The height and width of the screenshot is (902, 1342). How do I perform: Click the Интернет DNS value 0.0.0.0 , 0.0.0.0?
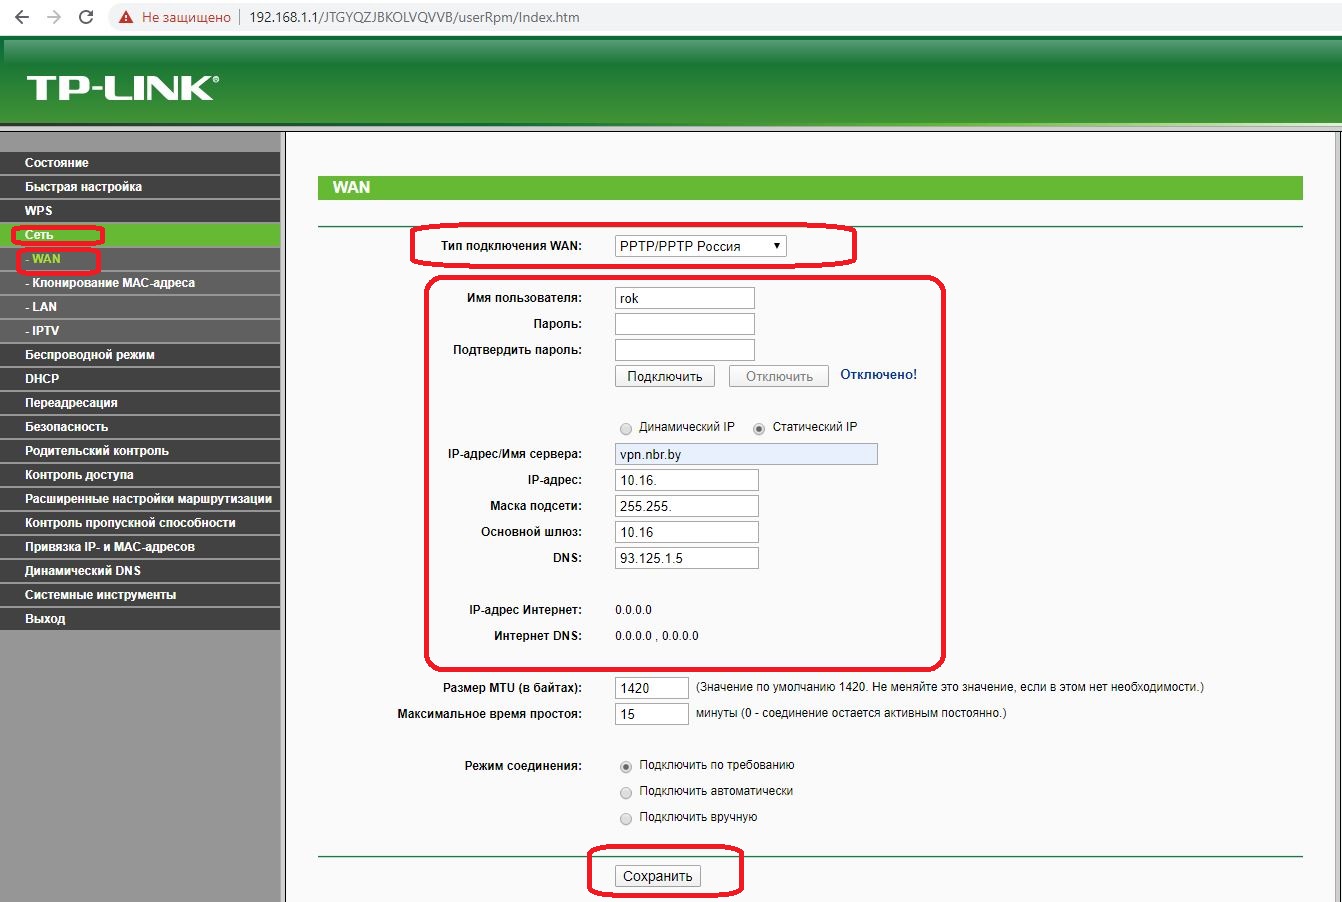pos(657,636)
